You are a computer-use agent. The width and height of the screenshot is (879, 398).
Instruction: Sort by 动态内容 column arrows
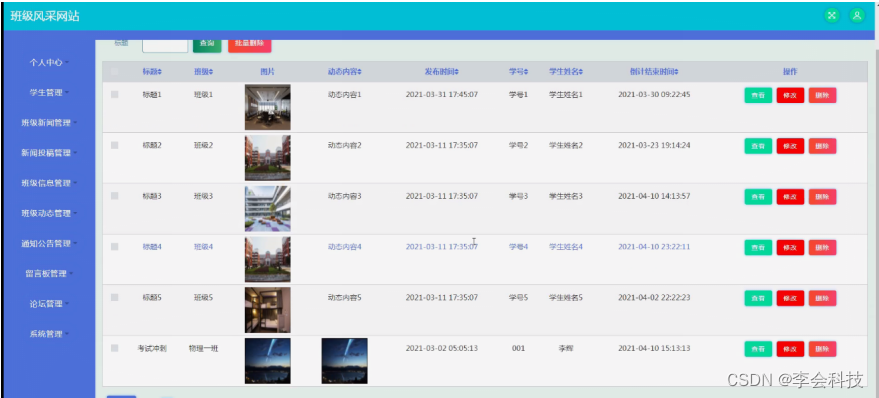click(359, 72)
